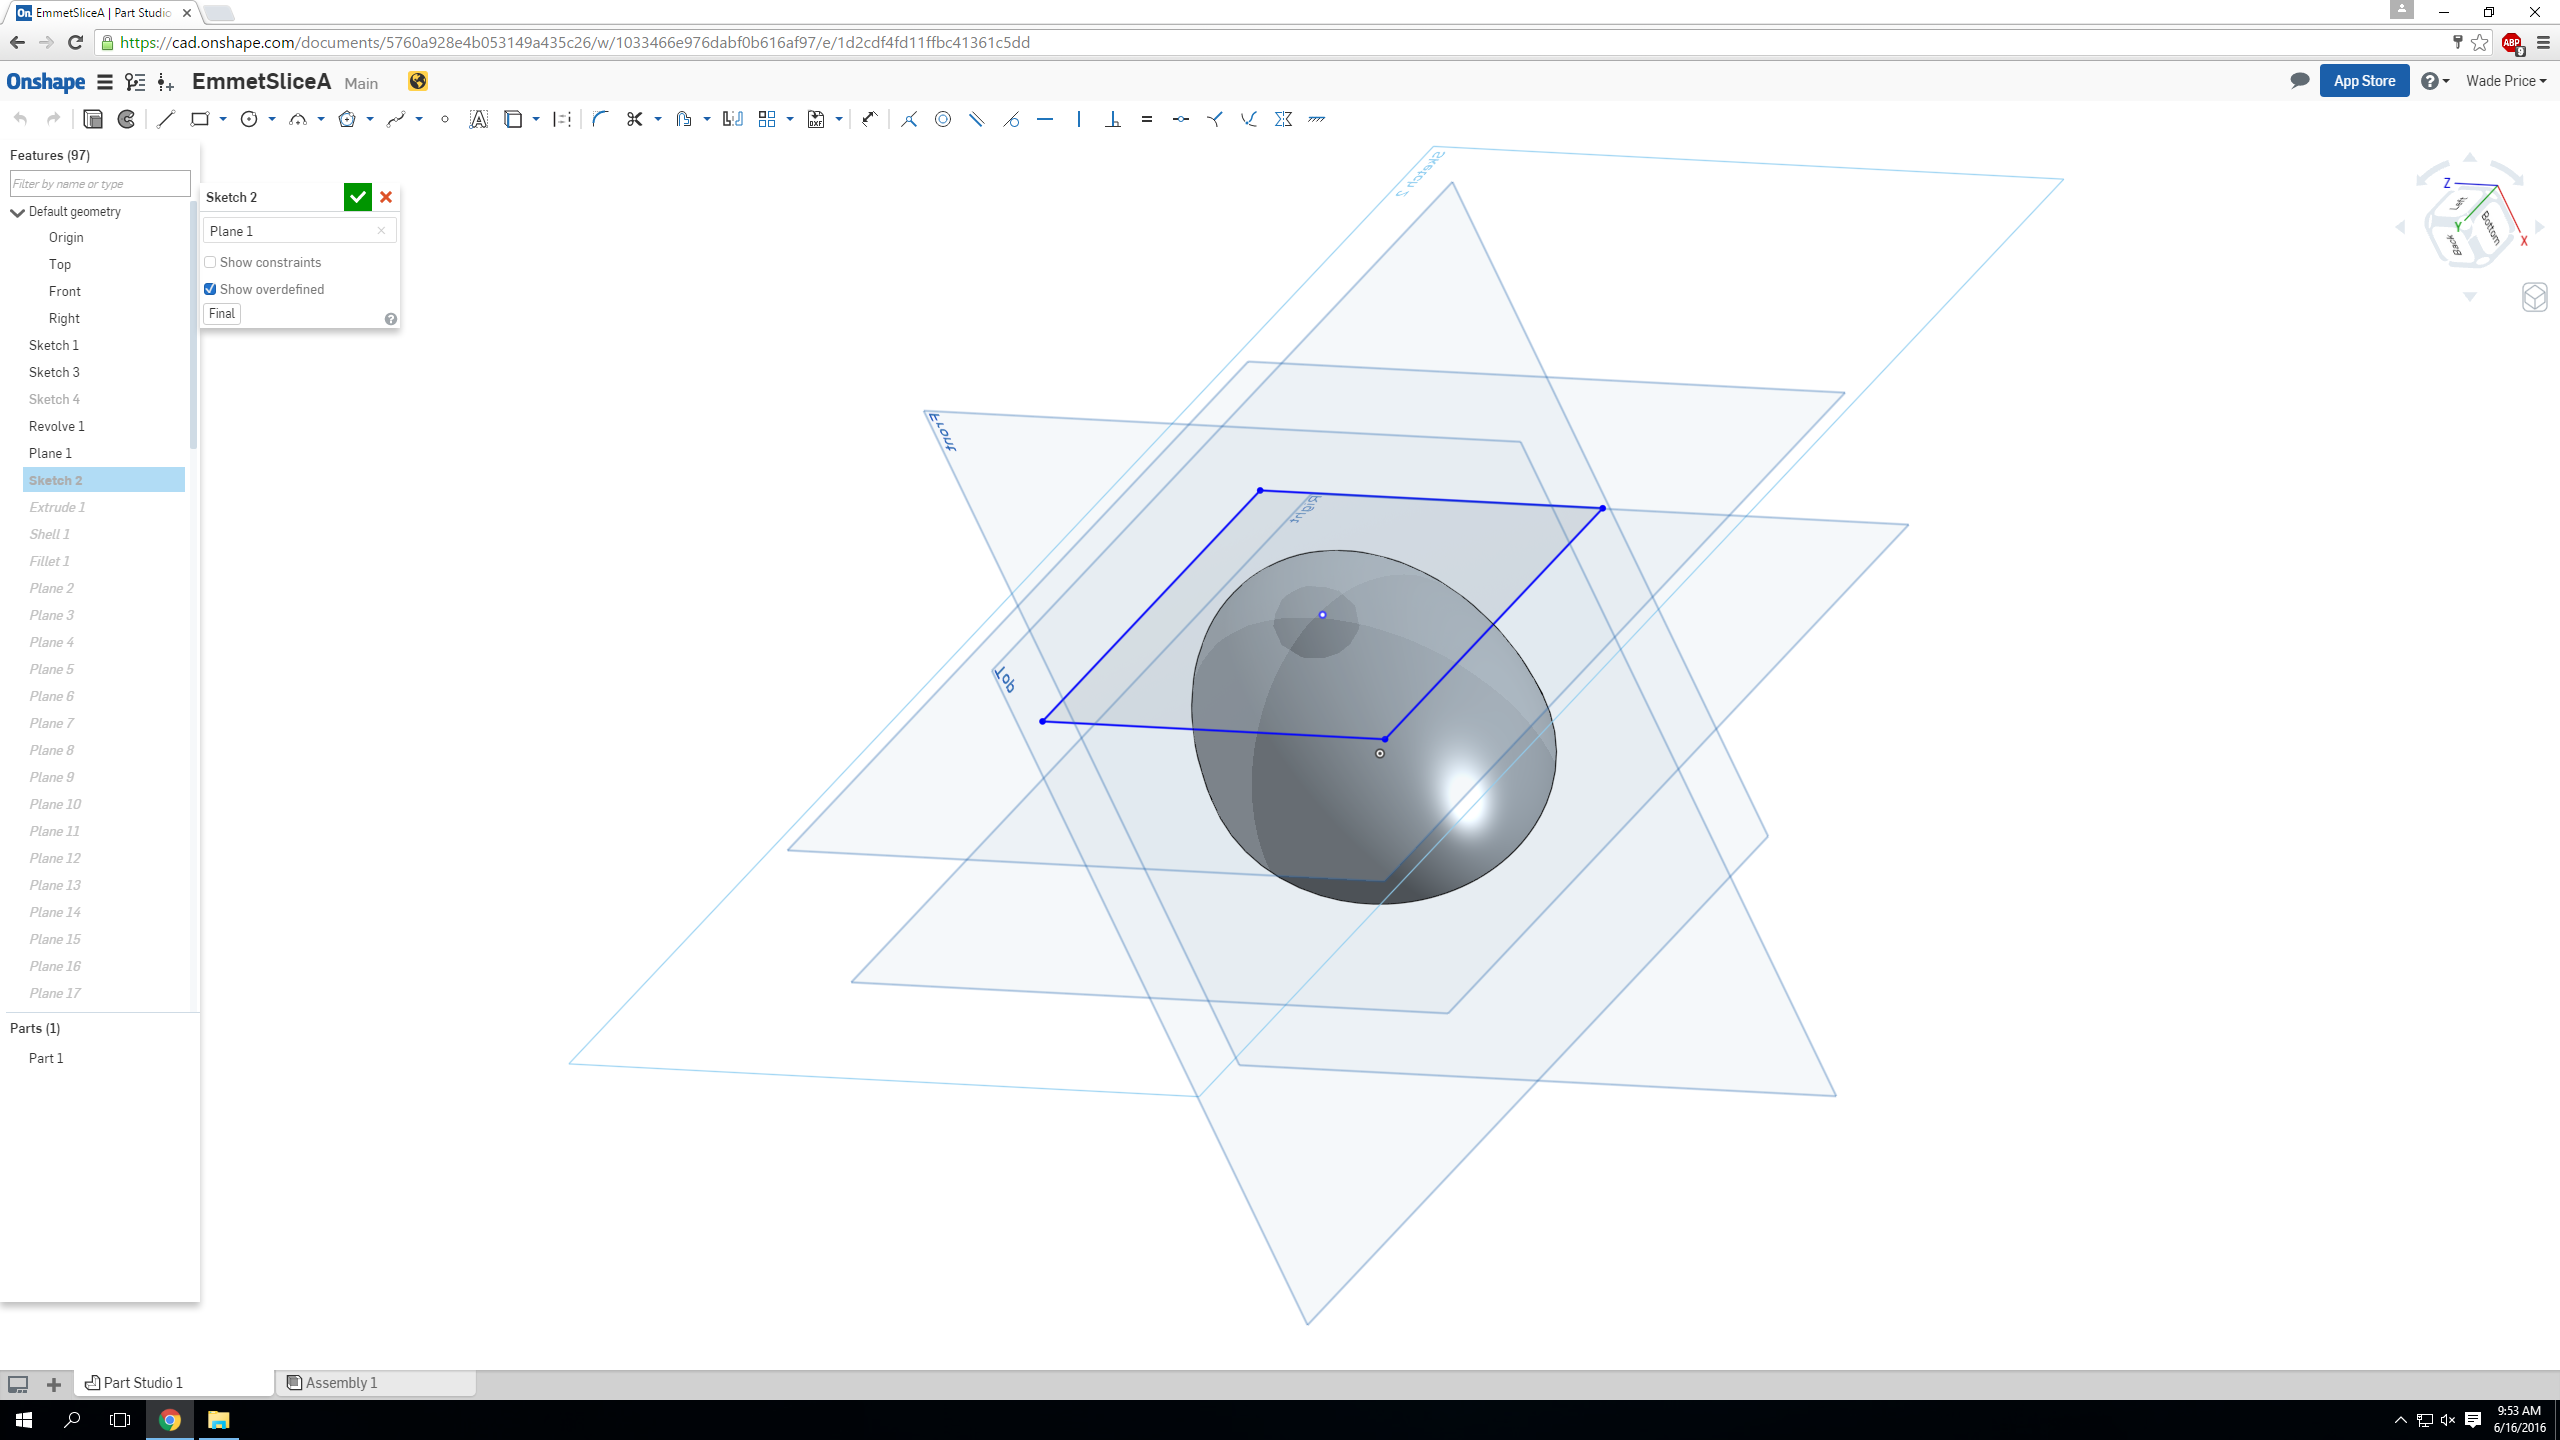Open the Onshape main hamburger menu
This screenshot has height=1440, width=2560.
104,82
